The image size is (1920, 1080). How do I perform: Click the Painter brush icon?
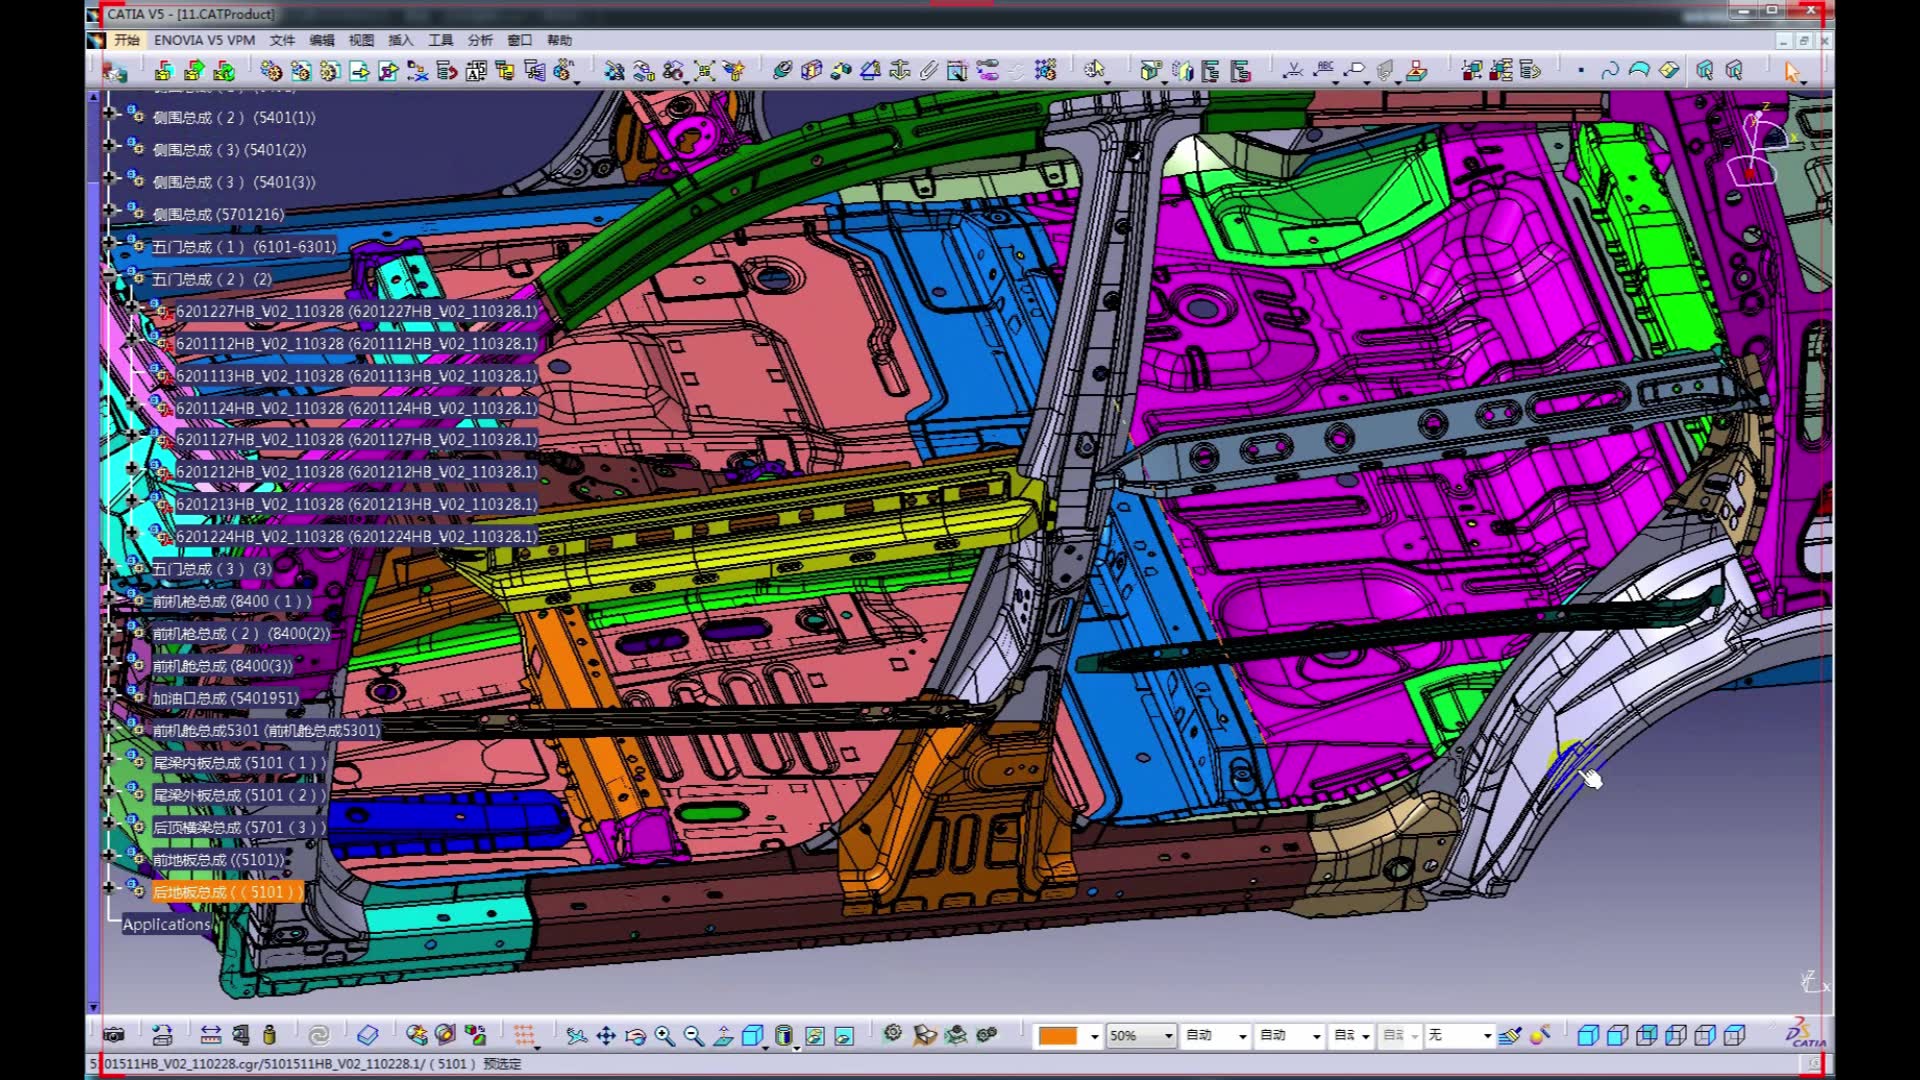click(1510, 1036)
